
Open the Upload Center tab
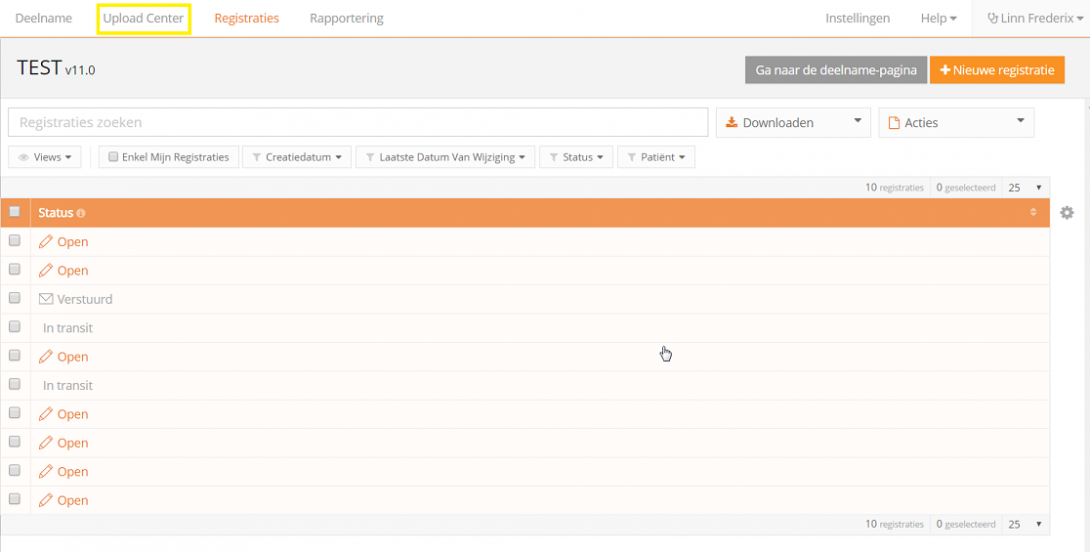143,18
